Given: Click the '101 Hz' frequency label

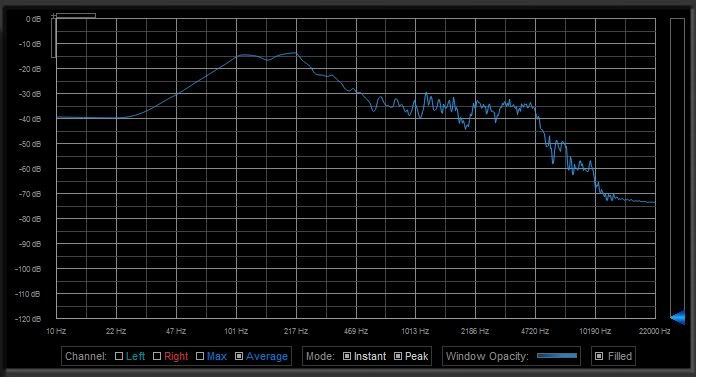Looking at the screenshot, I should point(236,331).
